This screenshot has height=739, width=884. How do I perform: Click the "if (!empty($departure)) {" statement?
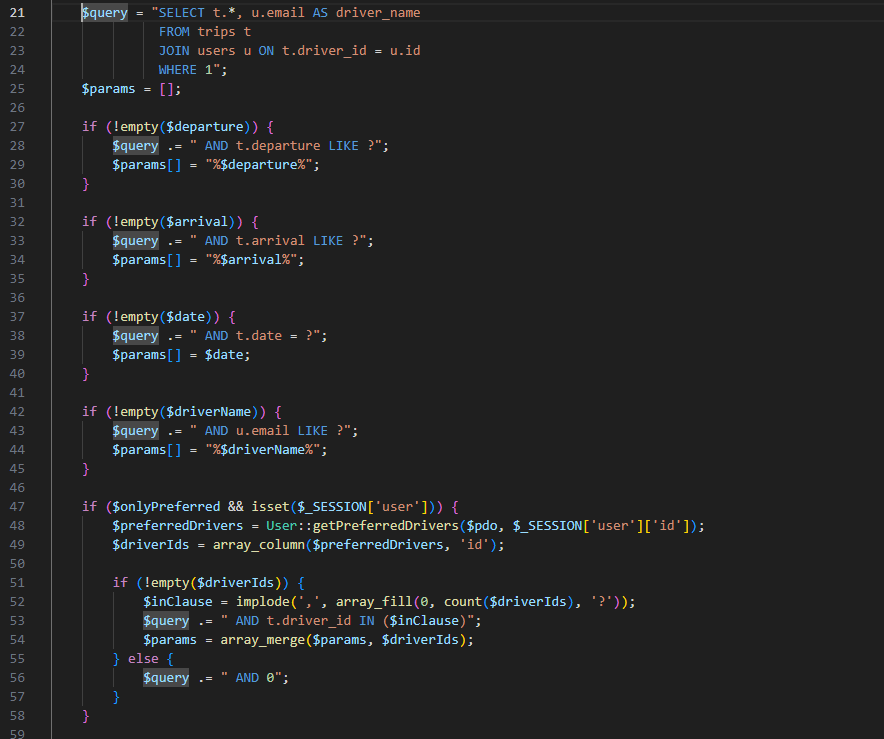[178, 127]
